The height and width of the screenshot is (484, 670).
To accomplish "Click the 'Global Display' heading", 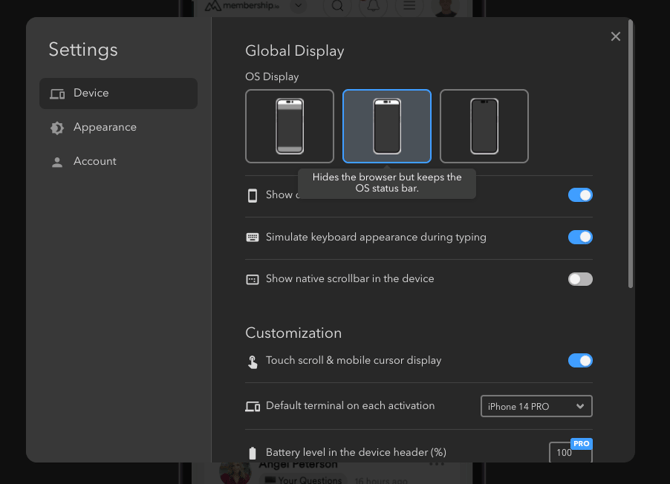I will (294, 51).
